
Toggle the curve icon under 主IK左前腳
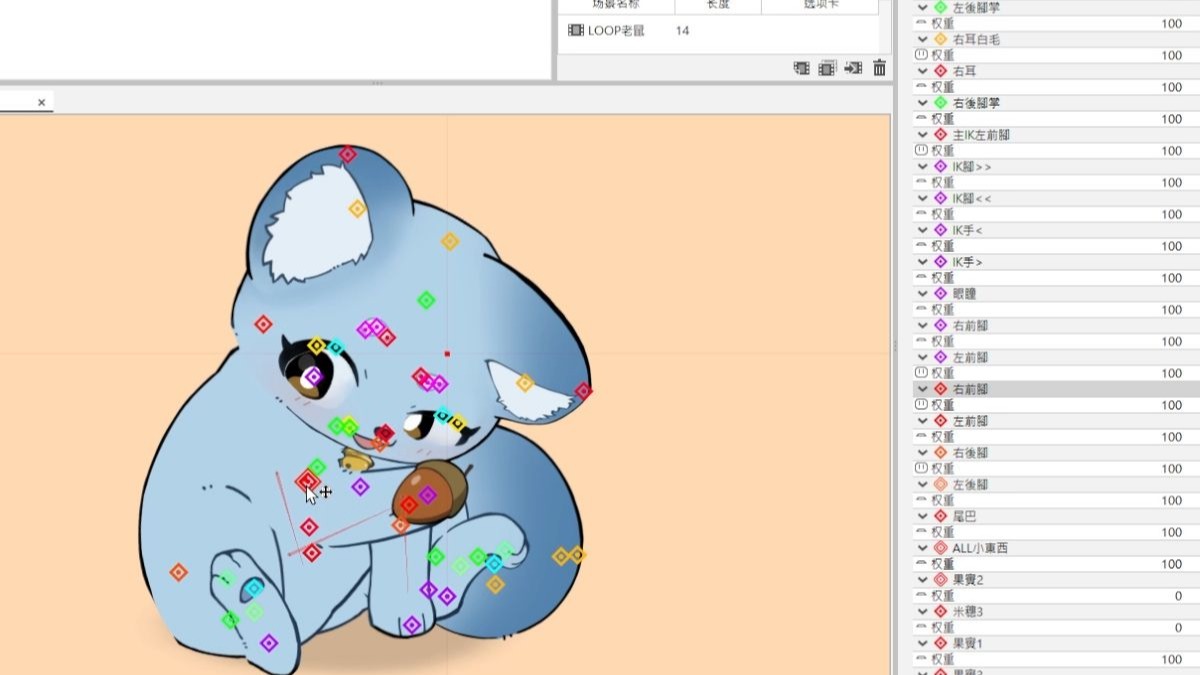(x=921, y=151)
